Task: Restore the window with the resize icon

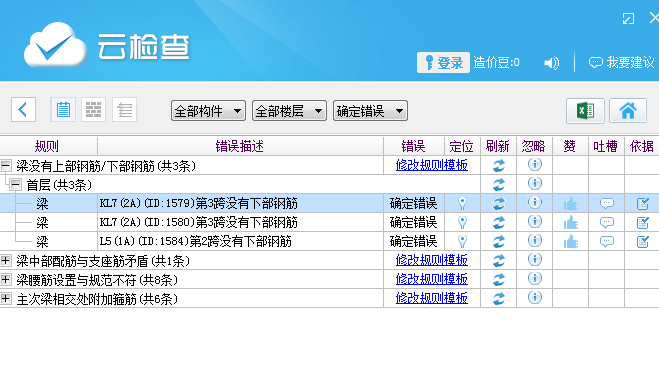Action: (x=628, y=18)
